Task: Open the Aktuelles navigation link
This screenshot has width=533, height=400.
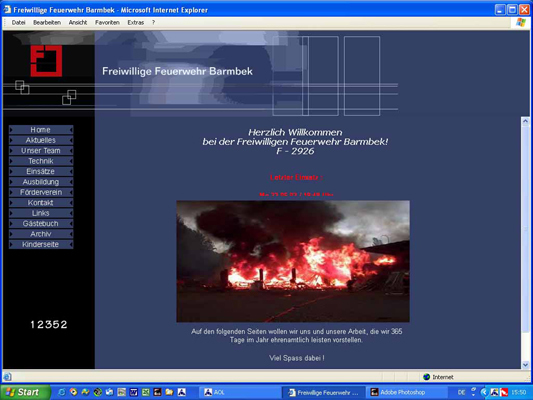Action: 41,140
